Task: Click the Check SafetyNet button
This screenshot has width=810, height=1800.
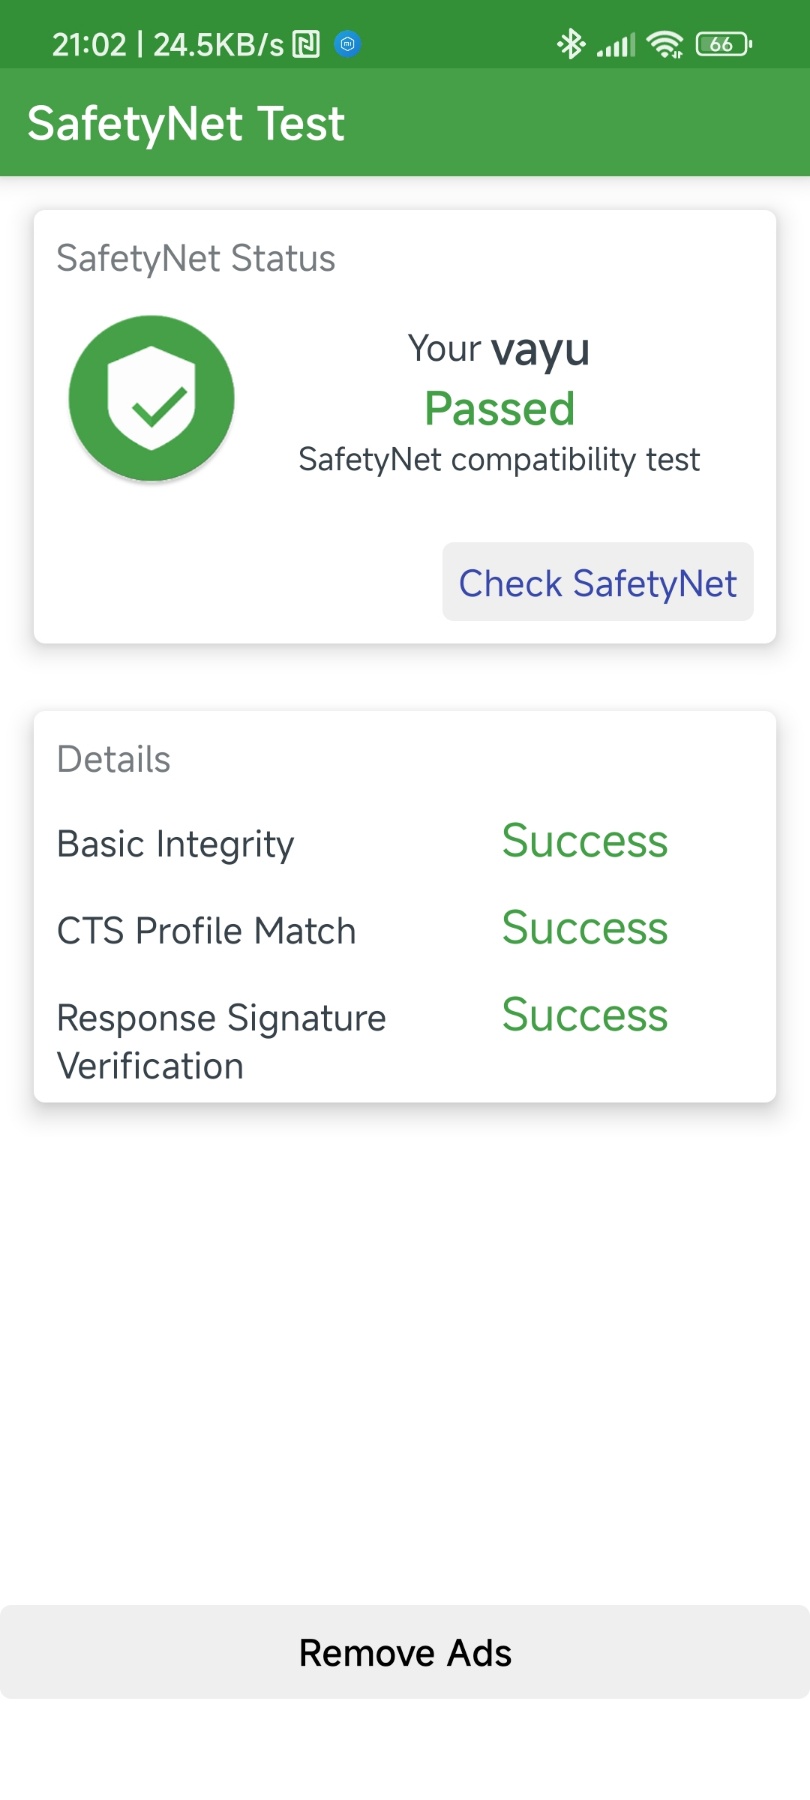Action: point(598,582)
